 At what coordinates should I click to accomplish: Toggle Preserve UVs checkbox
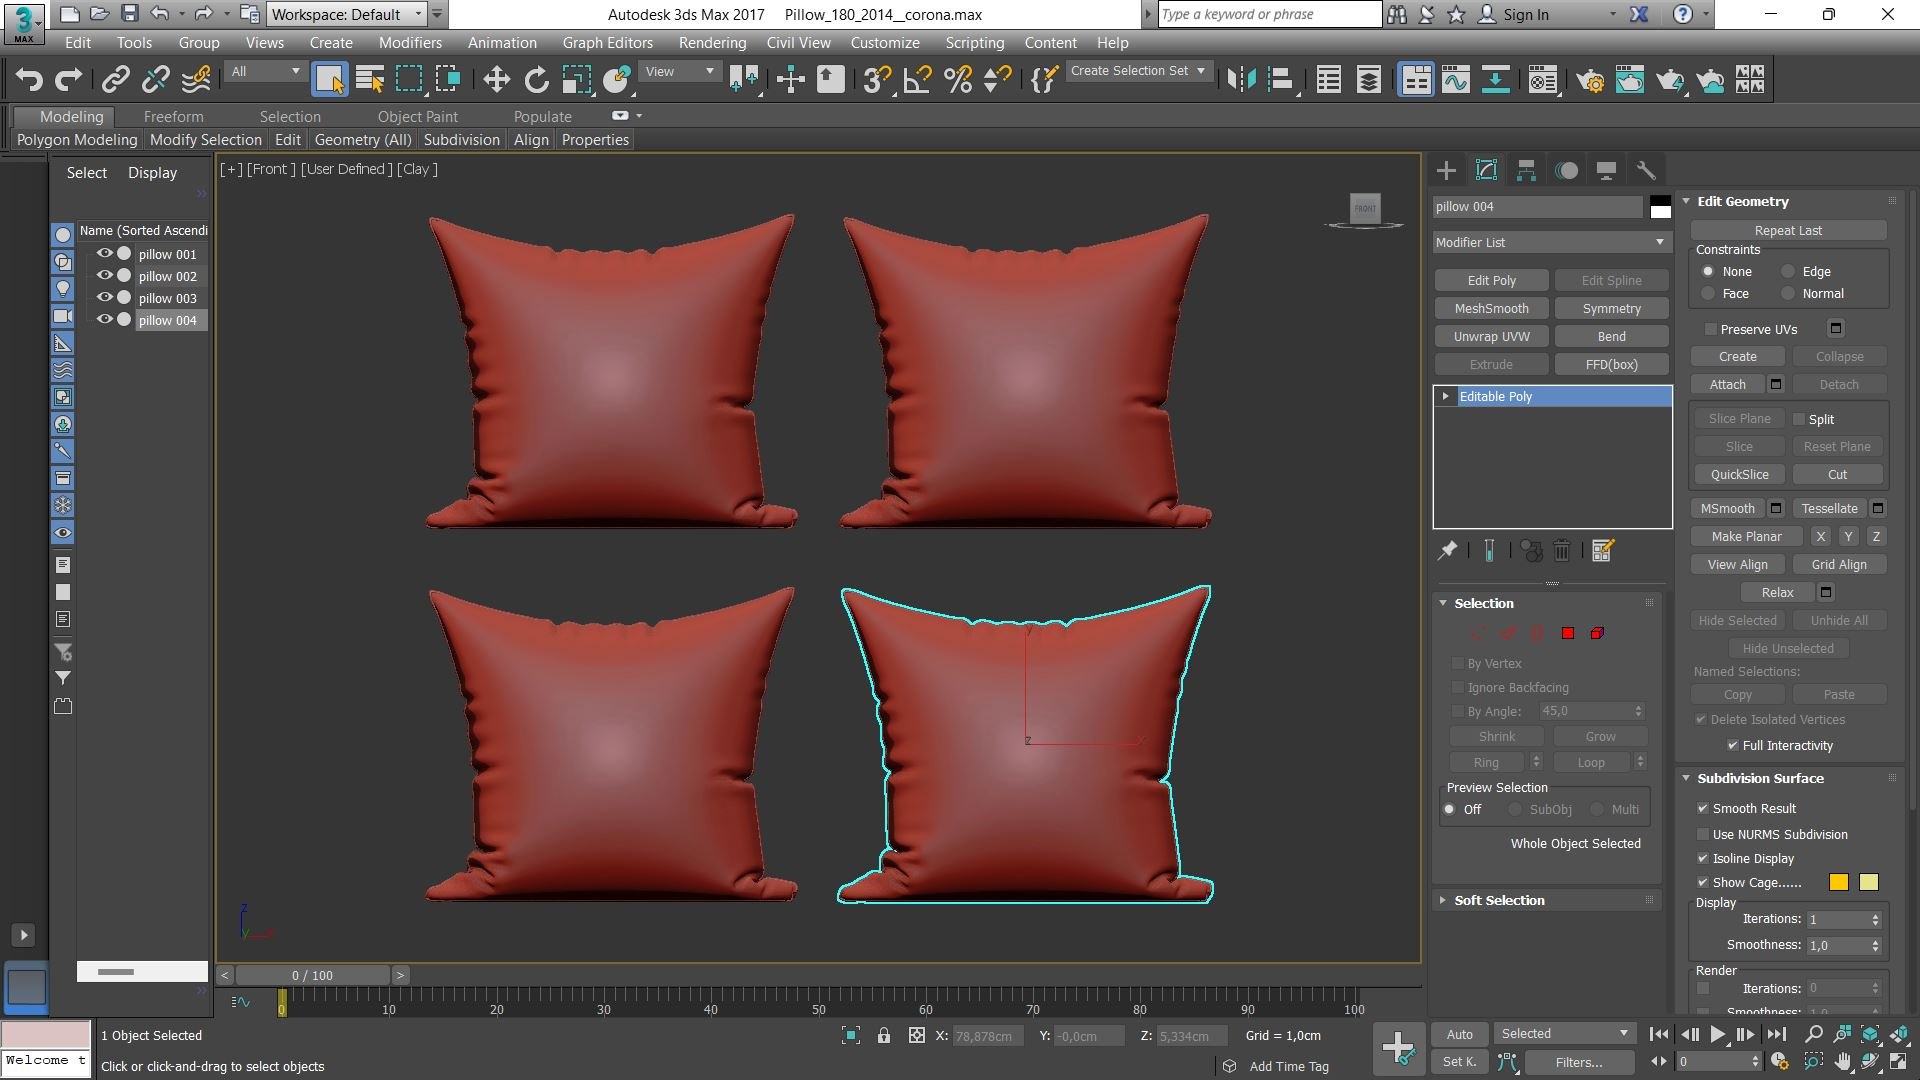[x=1711, y=329]
